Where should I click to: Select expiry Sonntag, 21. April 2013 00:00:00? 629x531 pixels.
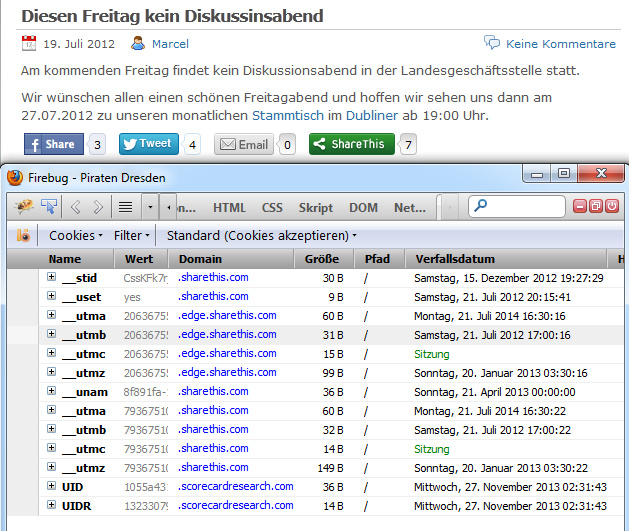pyautogui.click(x=495, y=392)
